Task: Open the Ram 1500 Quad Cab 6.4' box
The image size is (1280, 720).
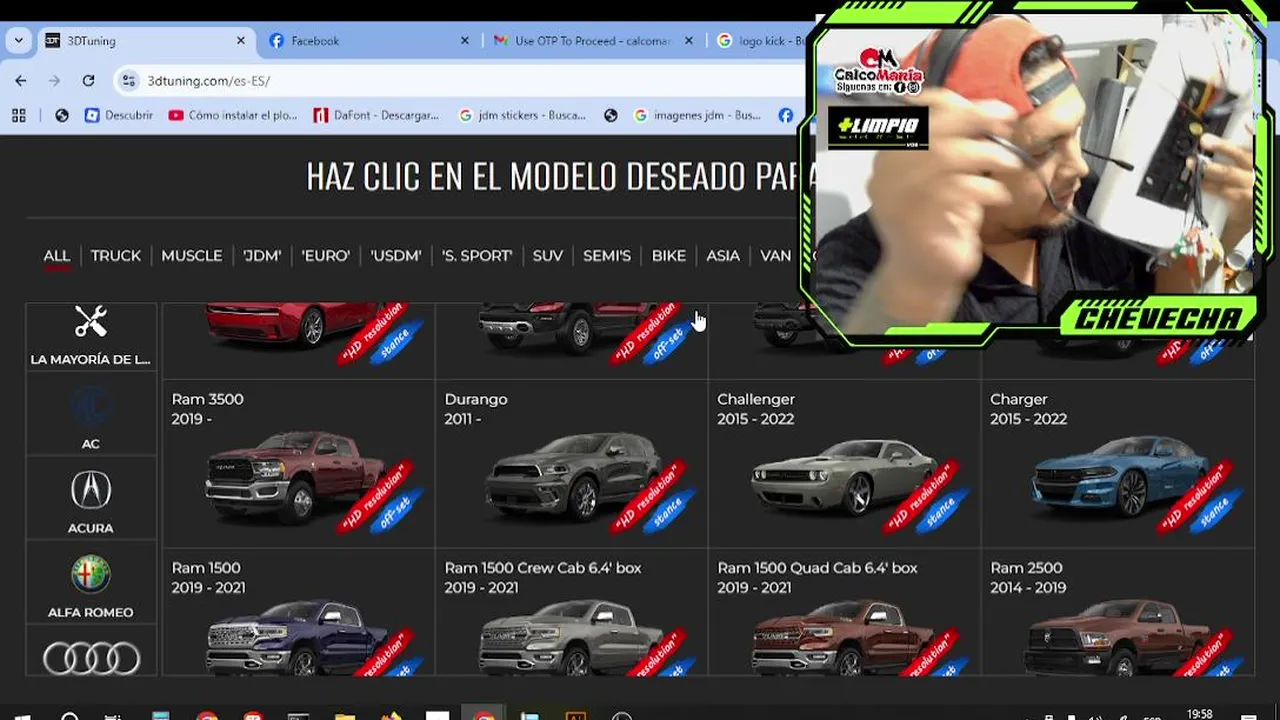Action: [x=844, y=613]
